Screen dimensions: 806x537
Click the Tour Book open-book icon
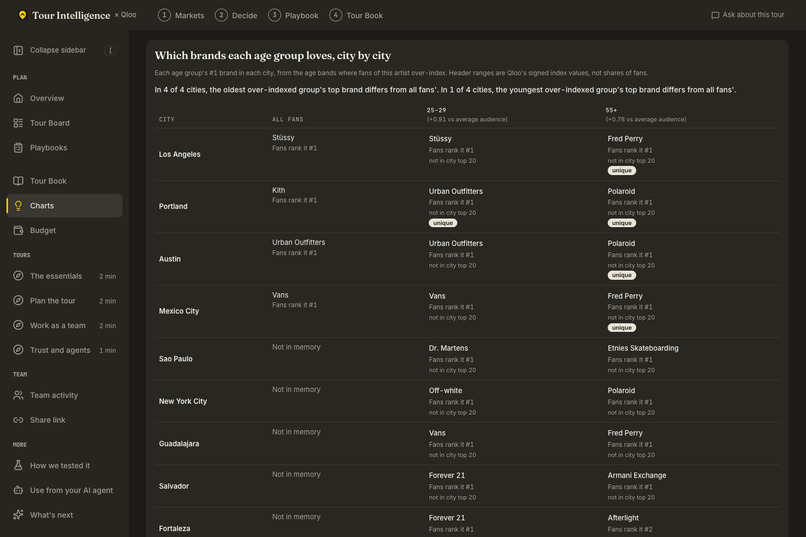18,181
